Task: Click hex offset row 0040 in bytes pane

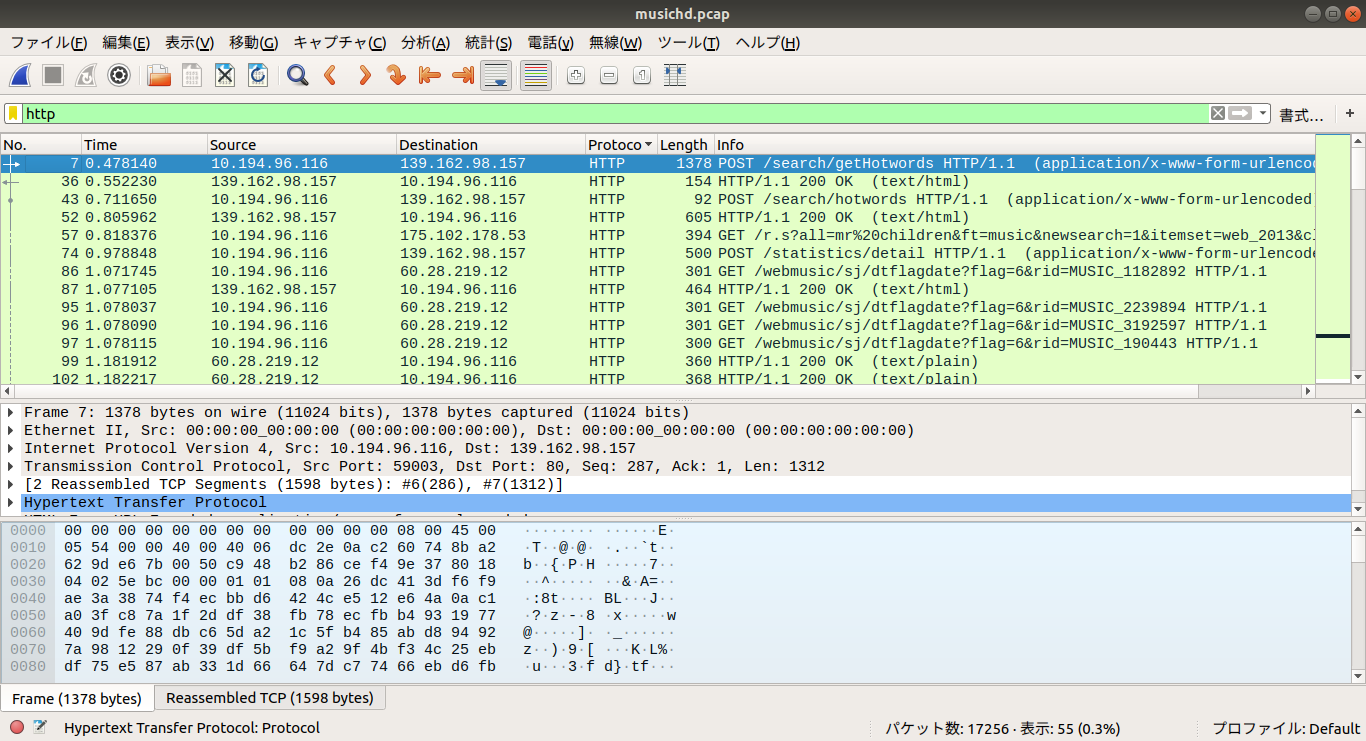Action: coord(28,598)
